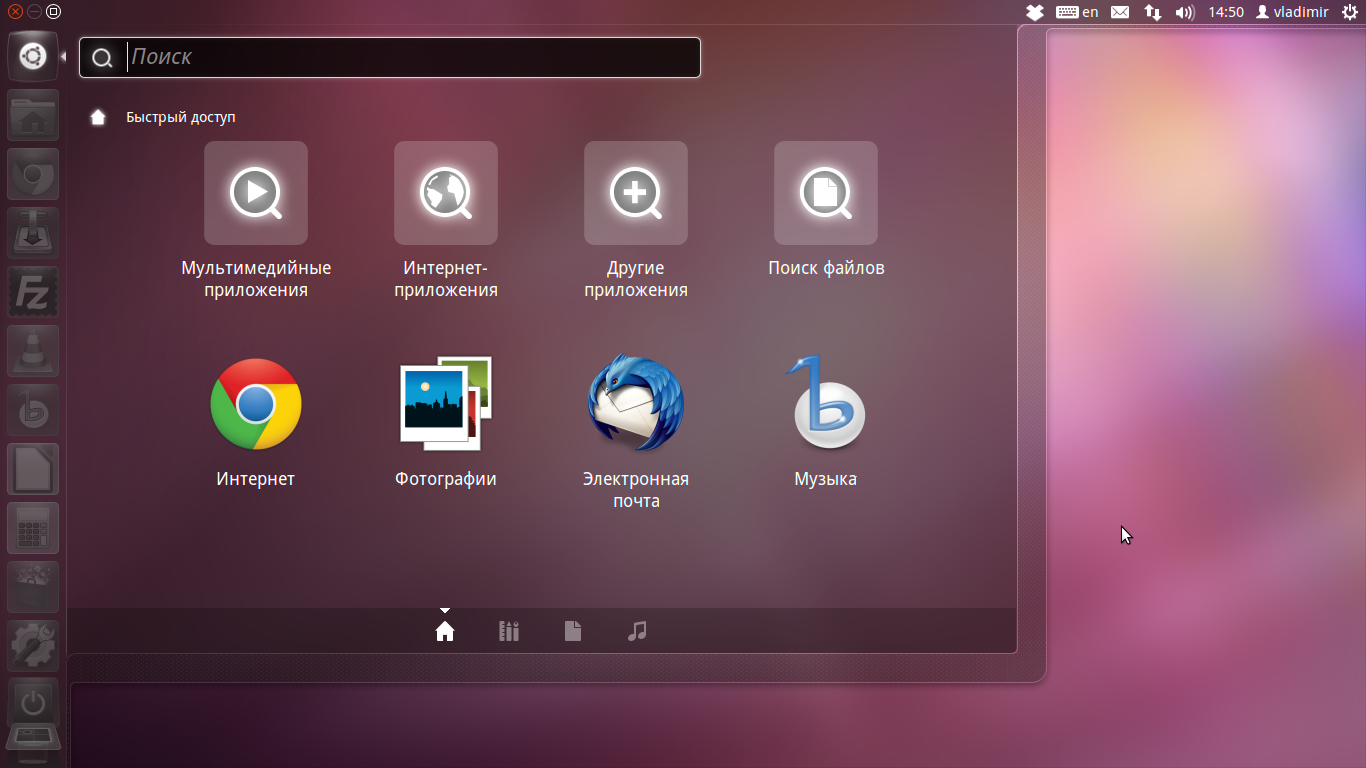Viewport: 1366px width, 768px height.
Task: Open the session gear menu in the top panel
Action: tap(1352, 12)
